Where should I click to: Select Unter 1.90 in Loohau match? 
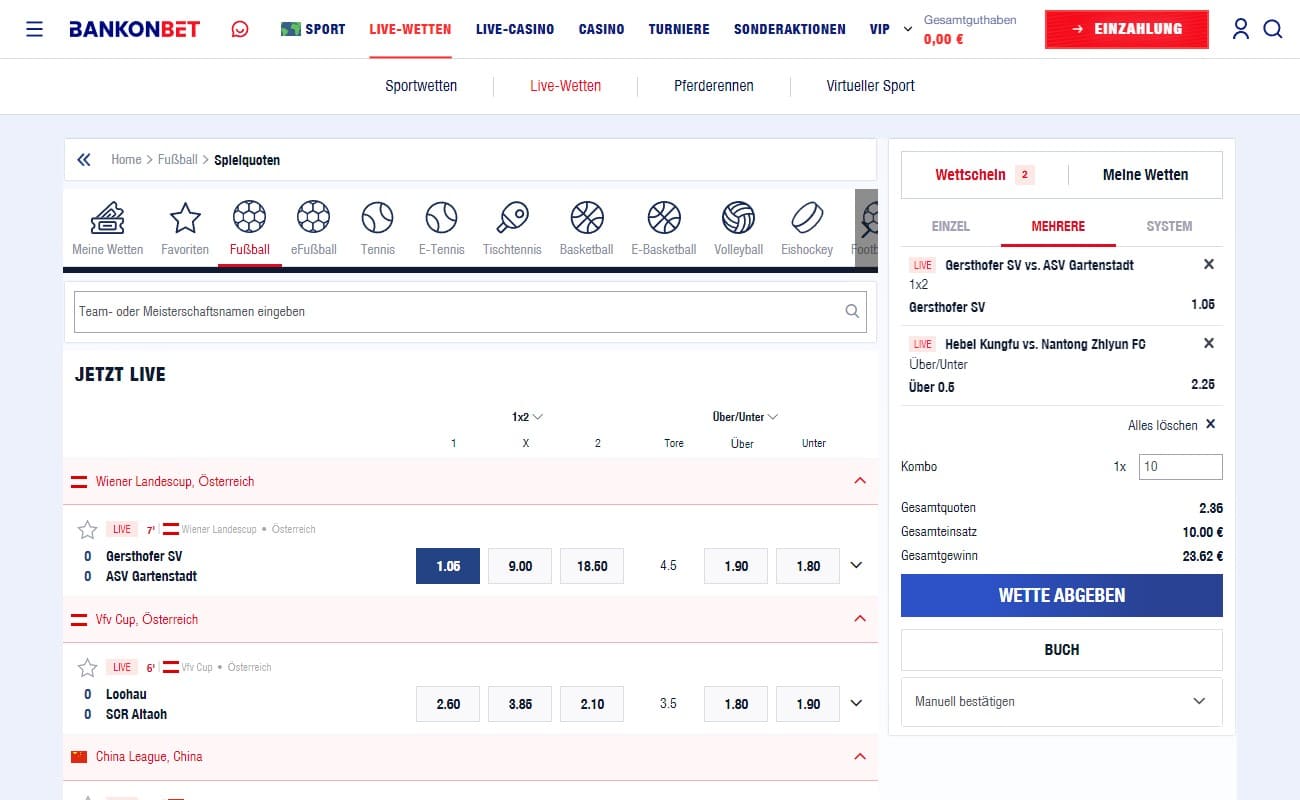click(x=808, y=704)
